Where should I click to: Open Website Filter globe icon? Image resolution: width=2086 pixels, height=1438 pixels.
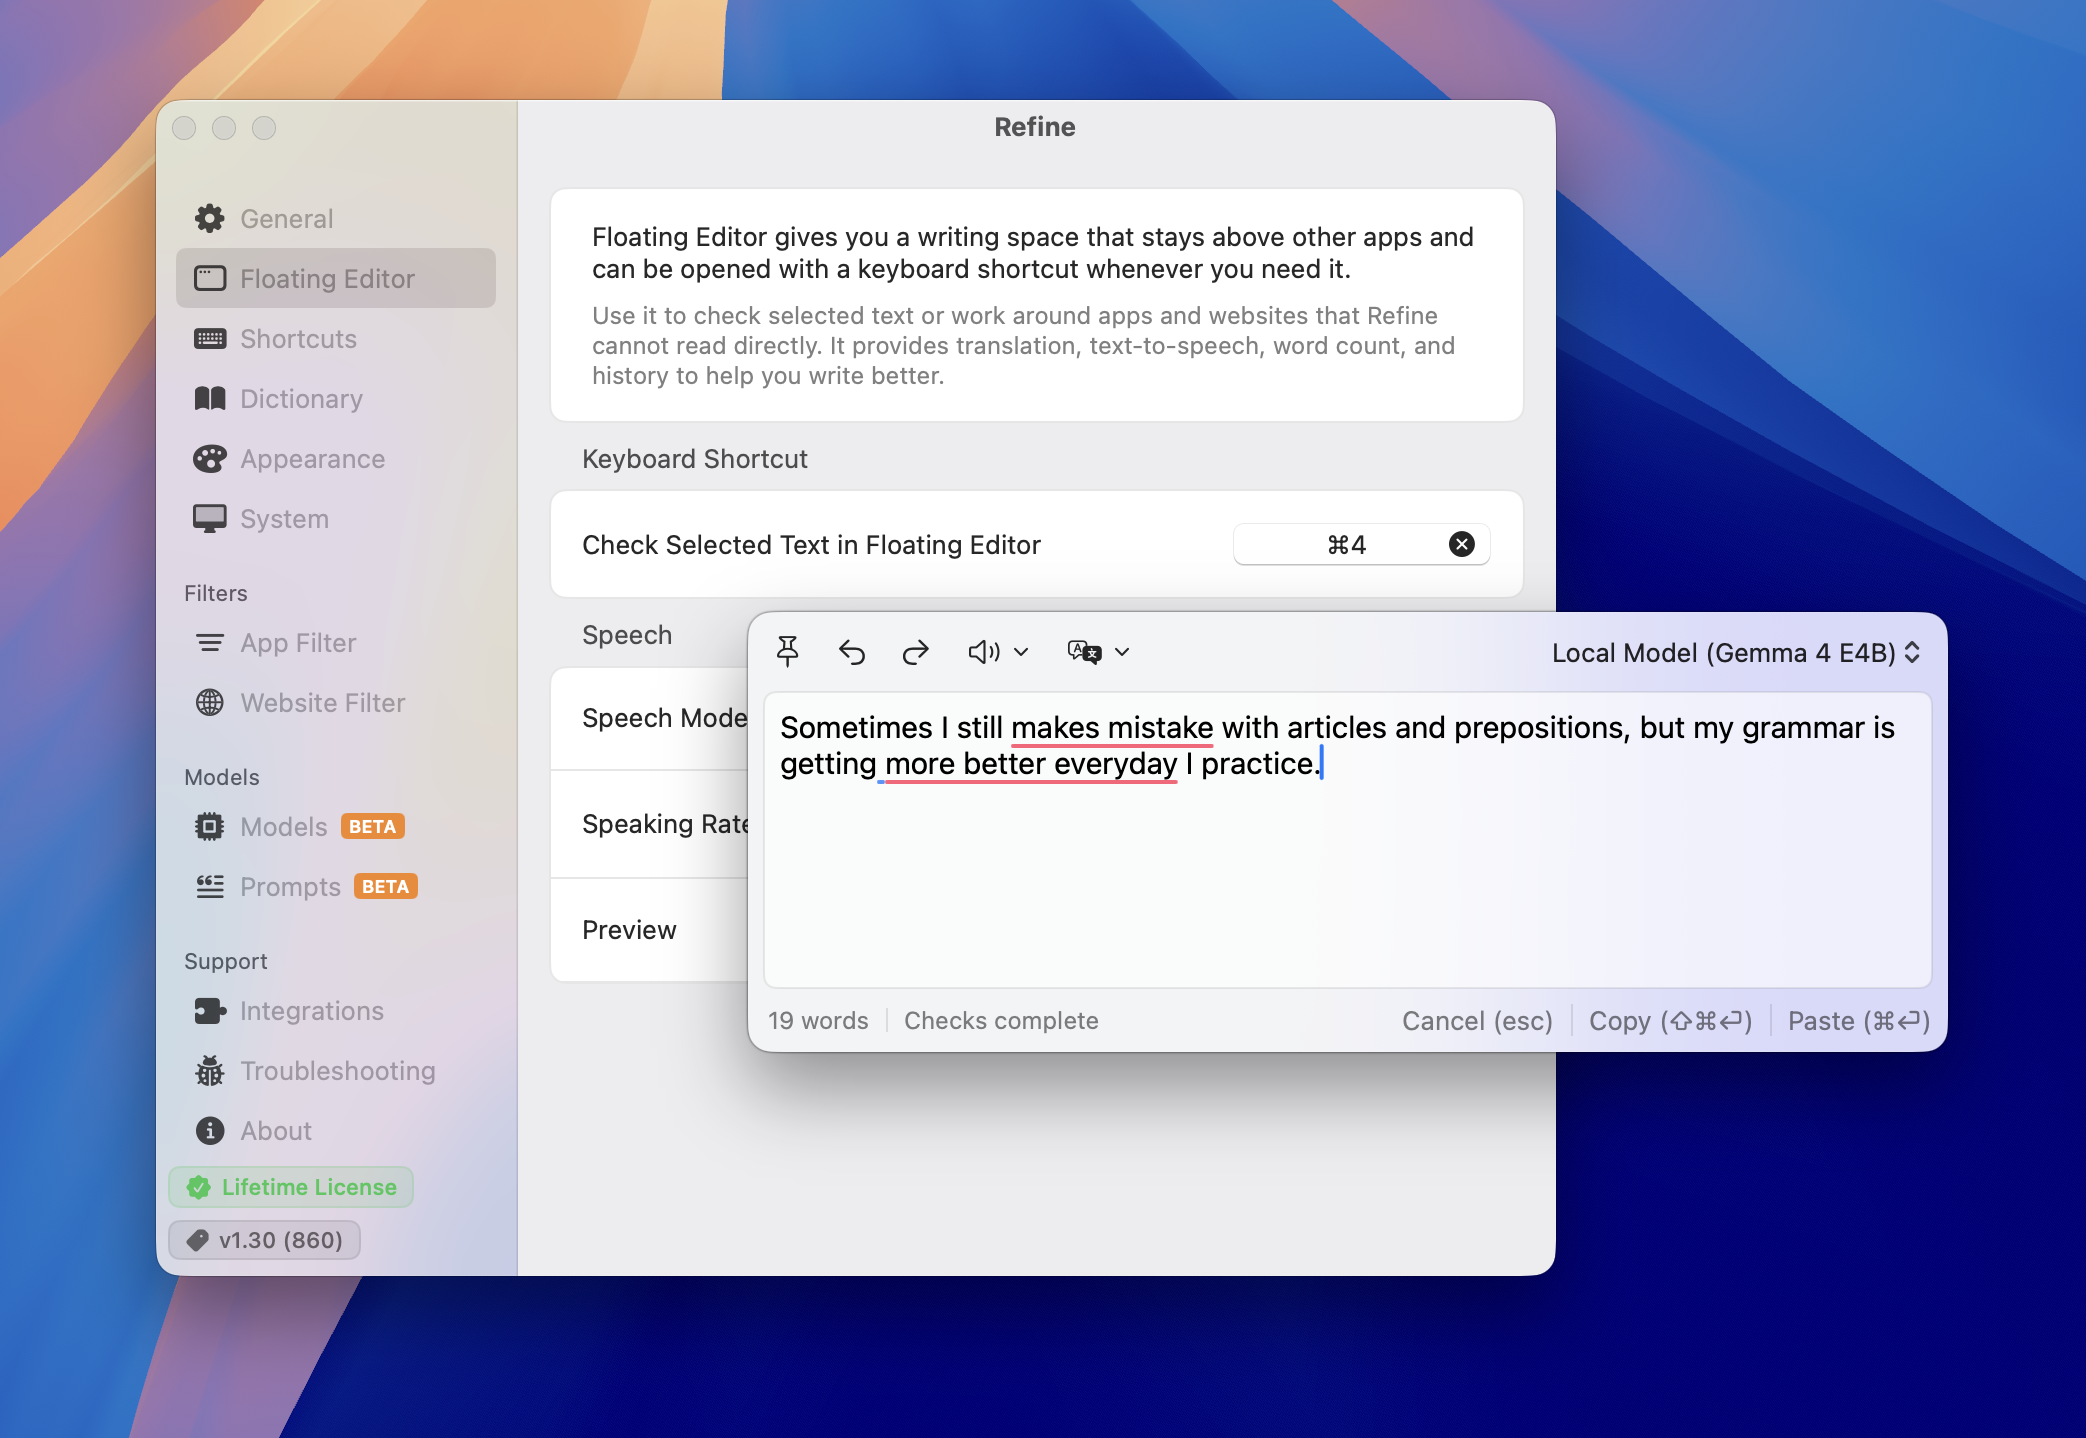click(x=210, y=703)
